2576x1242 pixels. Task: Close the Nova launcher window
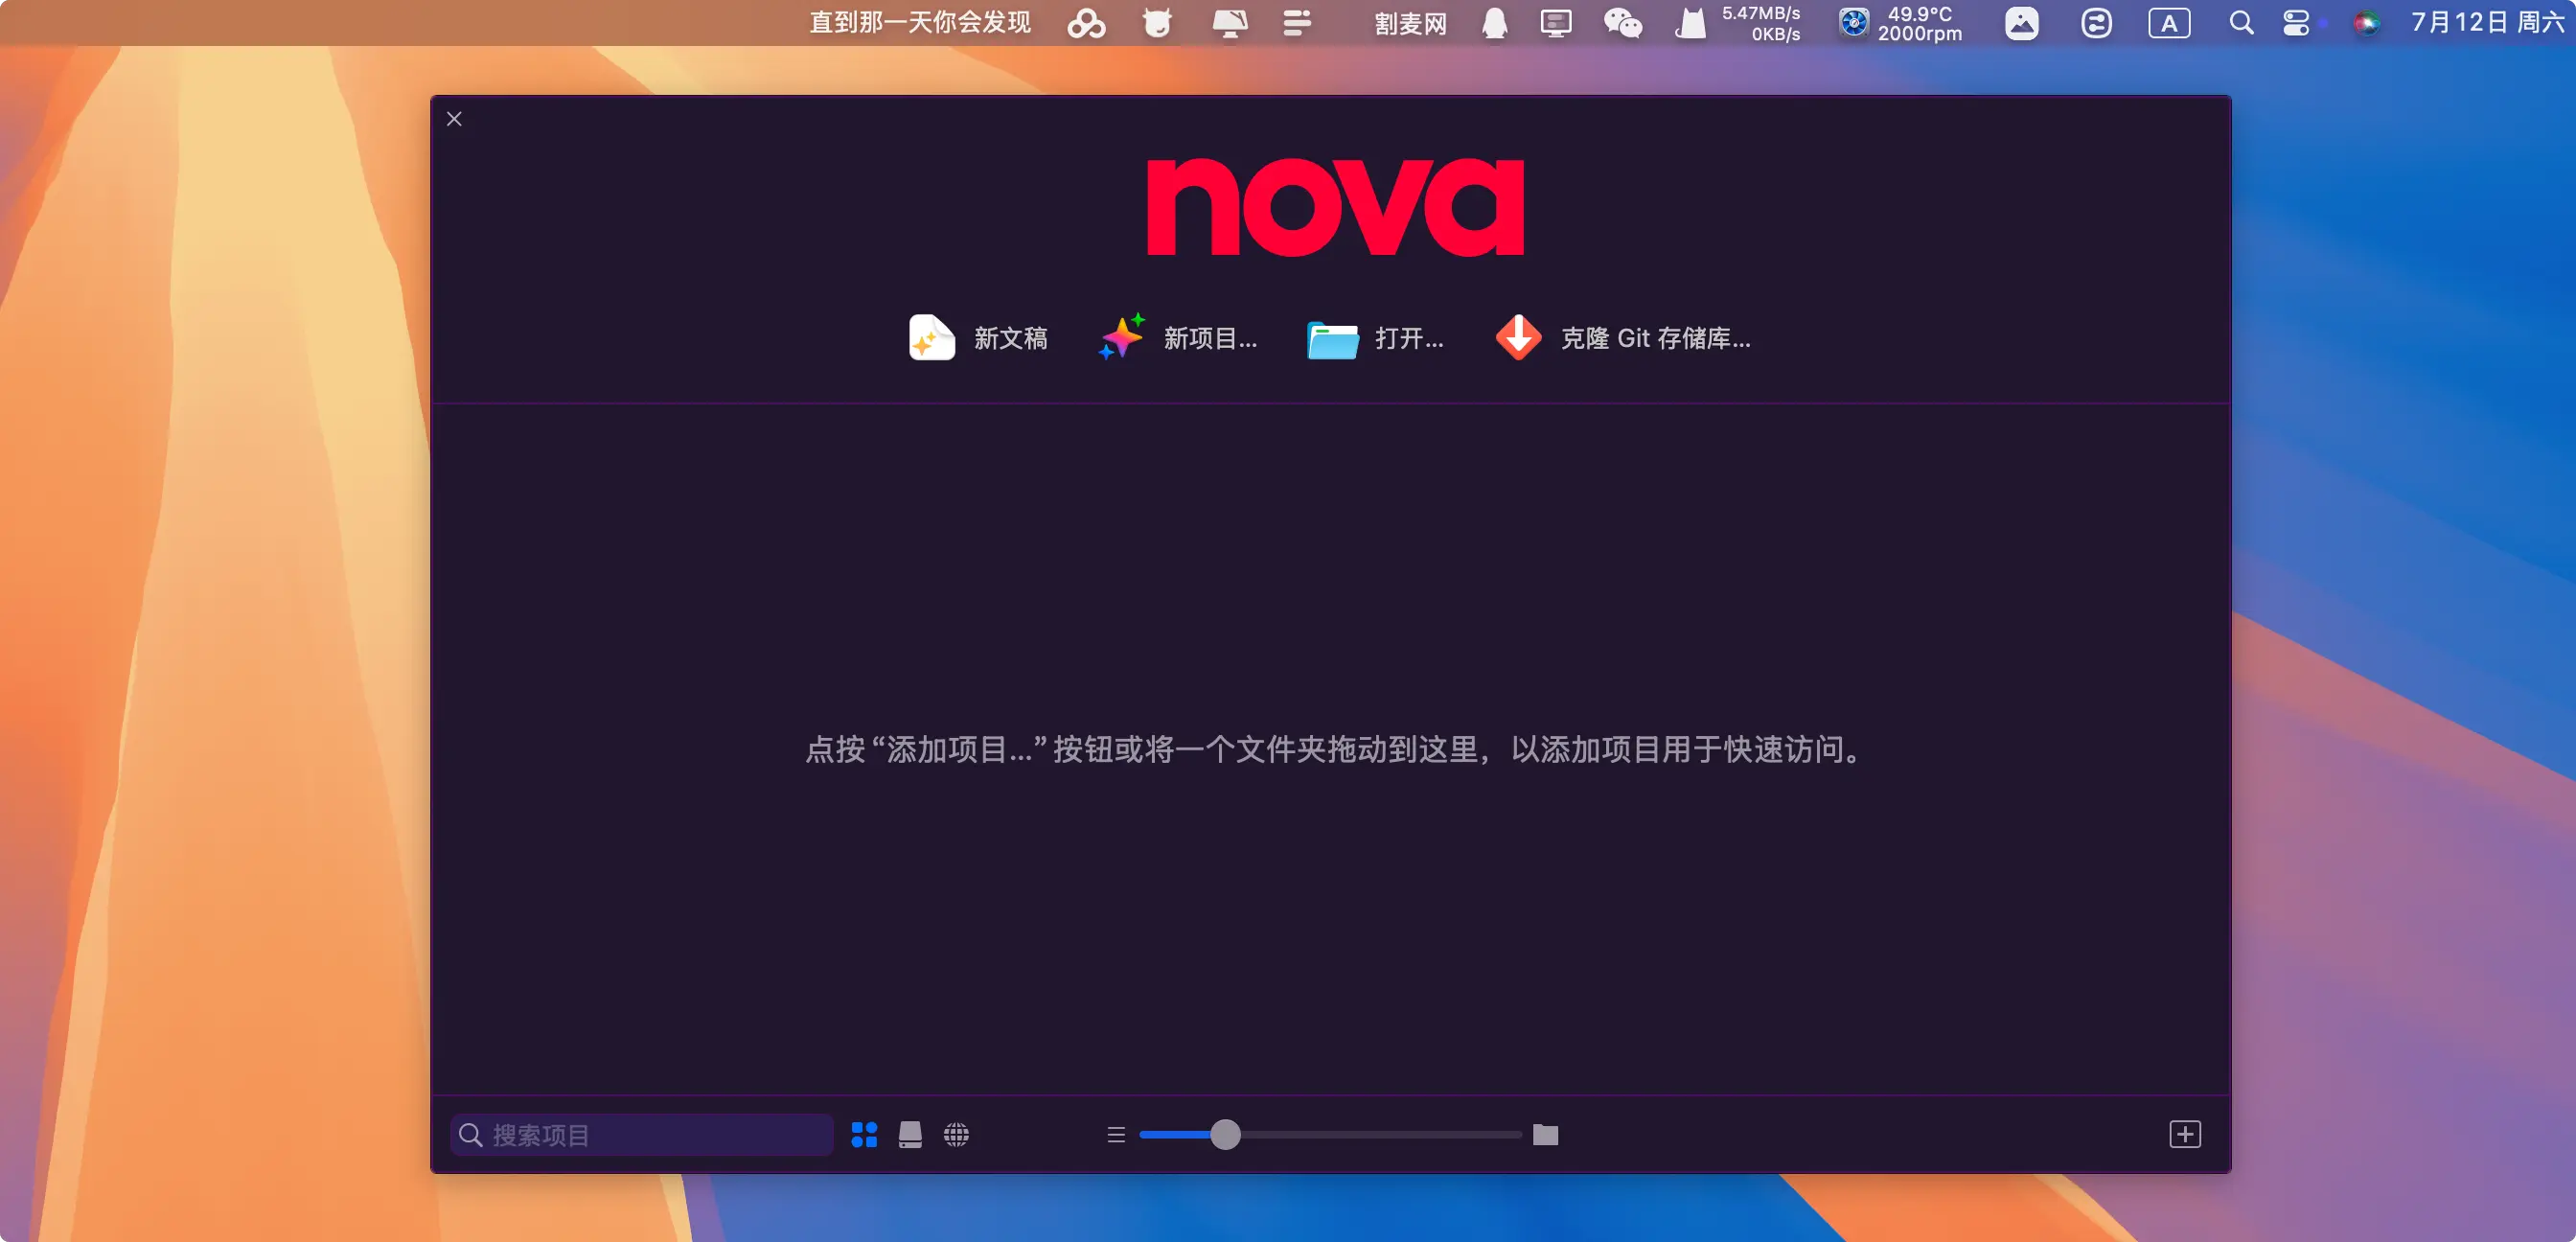454,119
